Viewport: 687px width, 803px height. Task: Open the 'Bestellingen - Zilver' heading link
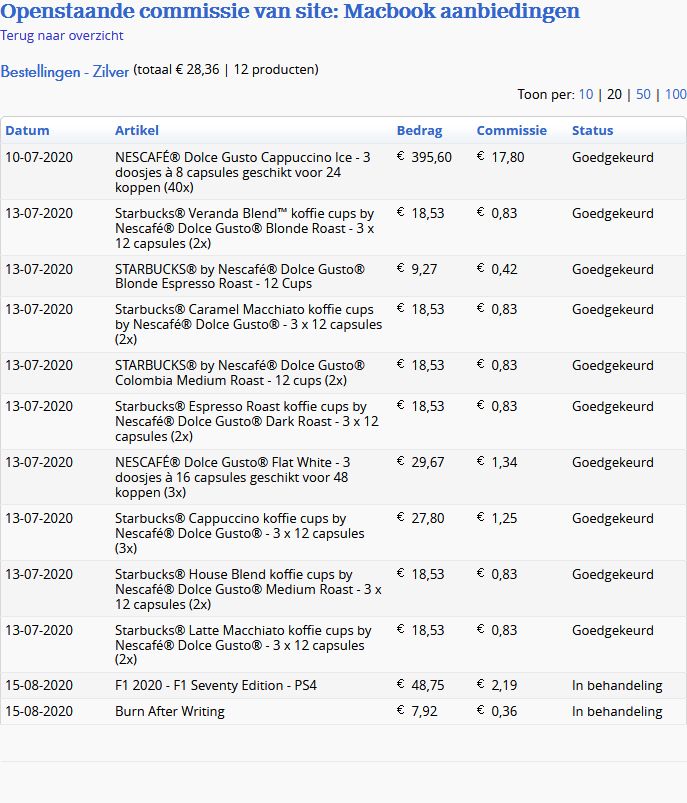coord(65,72)
